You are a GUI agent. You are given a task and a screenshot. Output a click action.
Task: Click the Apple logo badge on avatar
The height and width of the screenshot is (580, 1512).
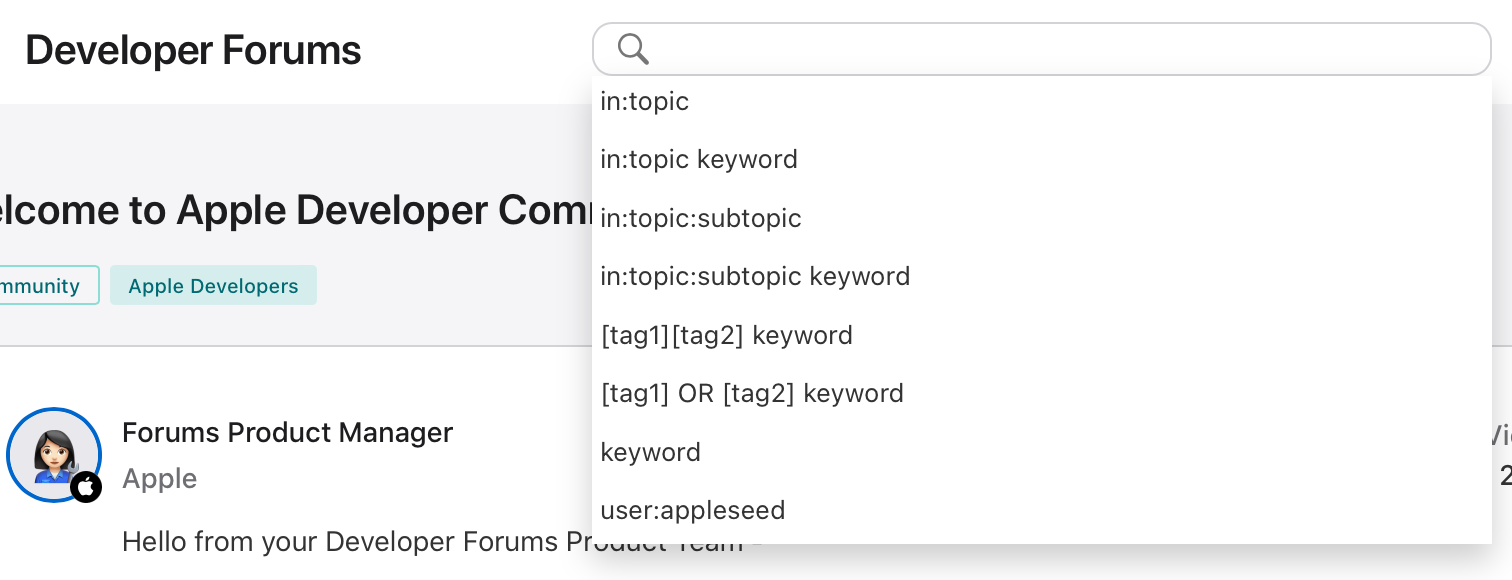coord(87,487)
